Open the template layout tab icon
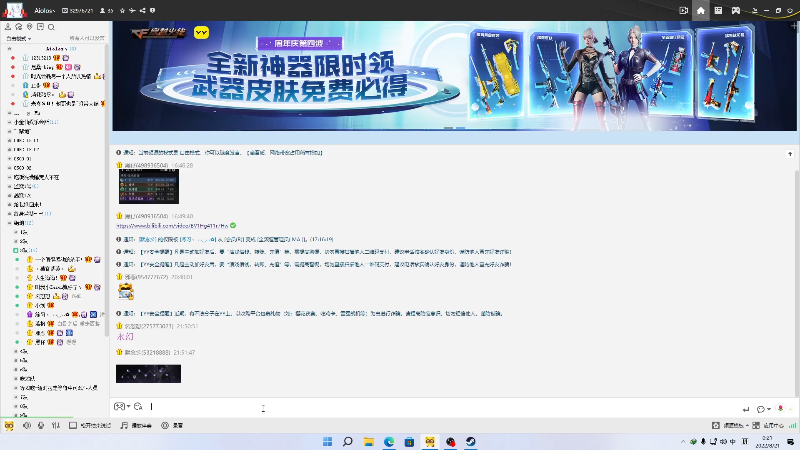This screenshot has width=800, height=450. [718, 10]
